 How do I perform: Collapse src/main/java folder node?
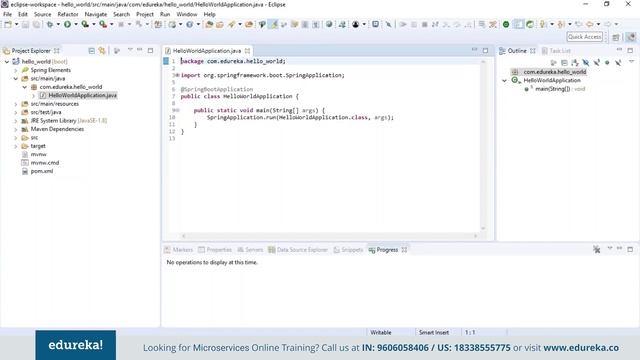point(16,79)
